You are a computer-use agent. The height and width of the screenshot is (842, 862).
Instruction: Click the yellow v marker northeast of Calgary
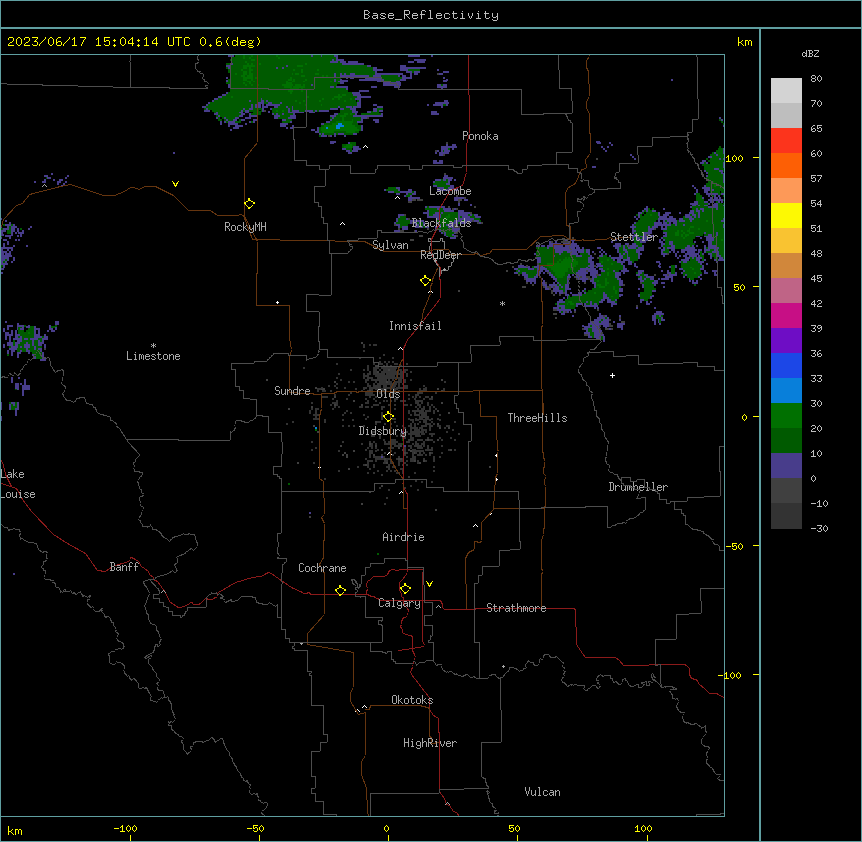[429, 584]
